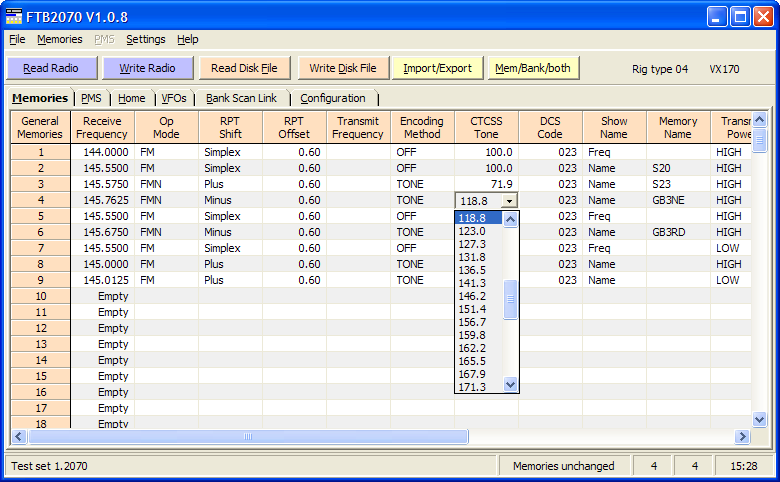Screen dimensions: 780x482
Task: Click the Read Radio button
Action: 52,68
